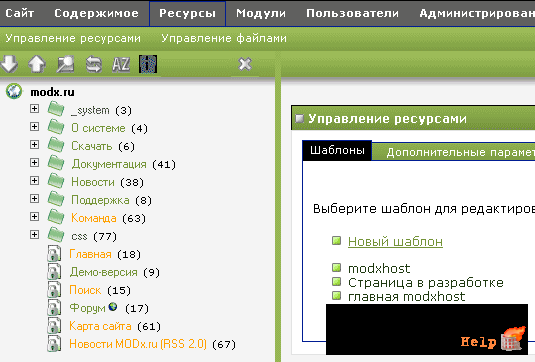Refresh the resource tree
This screenshot has width=535, height=362.
pyautogui.click(x=93, y=64)
